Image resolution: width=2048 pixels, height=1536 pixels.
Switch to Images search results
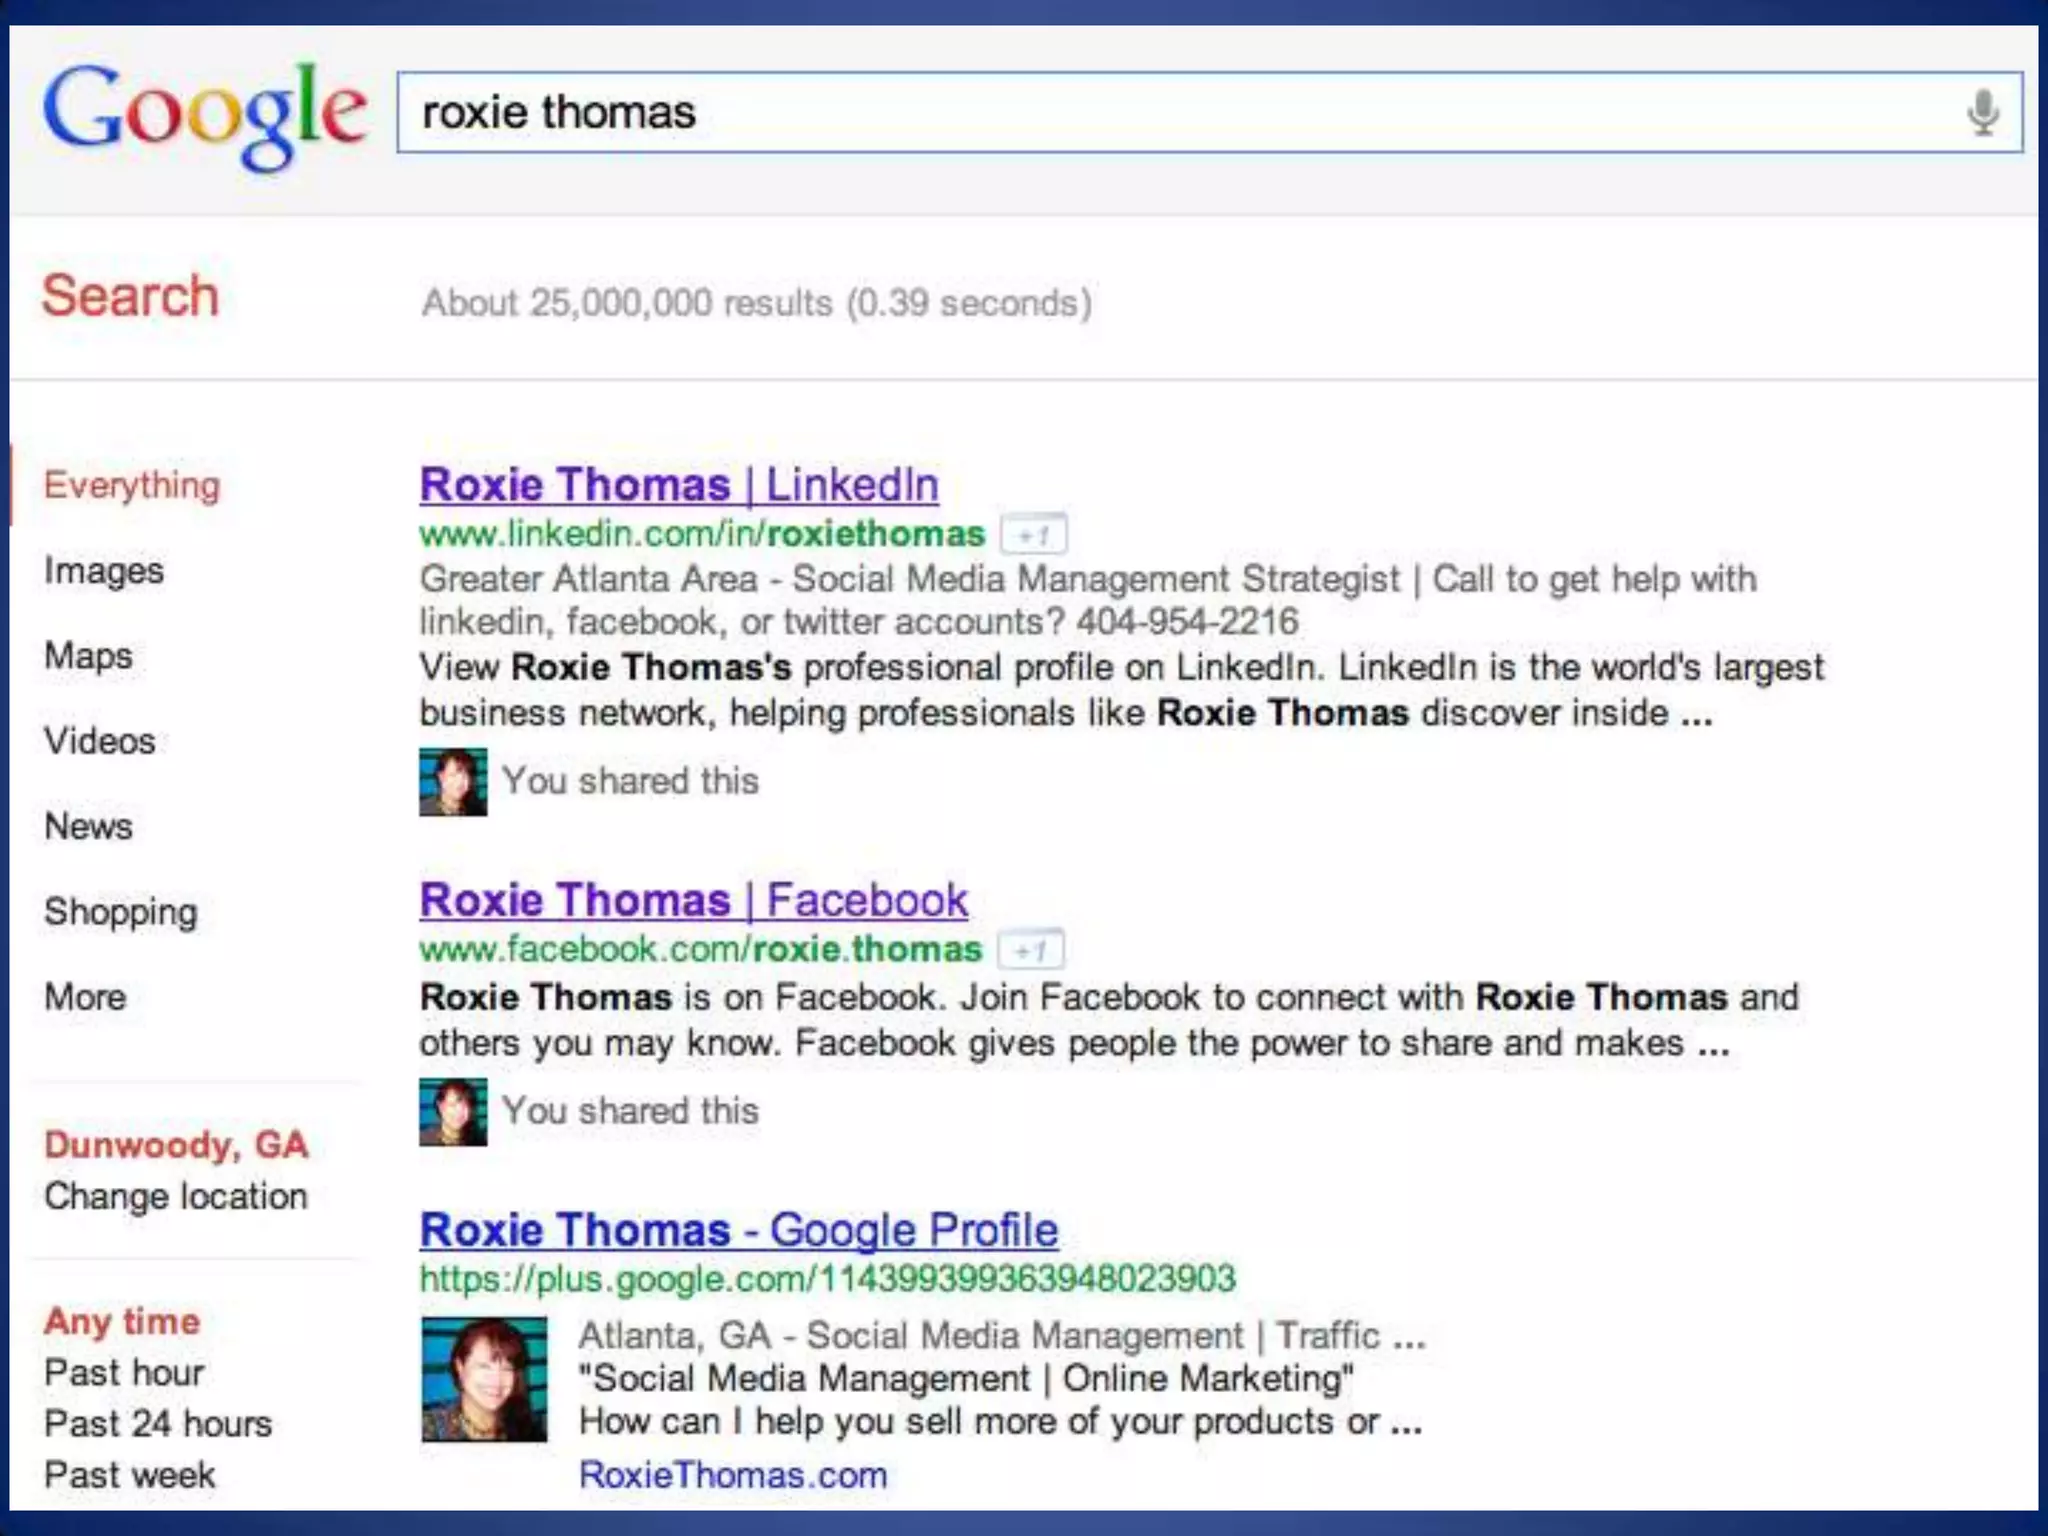[103, 570]
